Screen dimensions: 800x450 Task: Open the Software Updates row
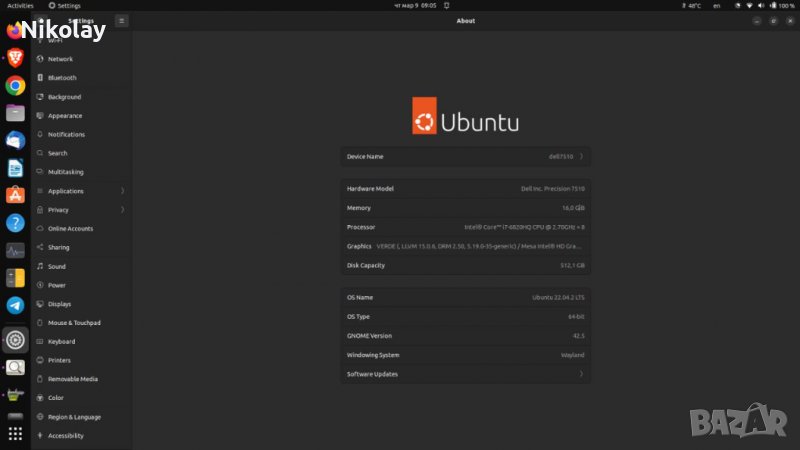[465, 374]
